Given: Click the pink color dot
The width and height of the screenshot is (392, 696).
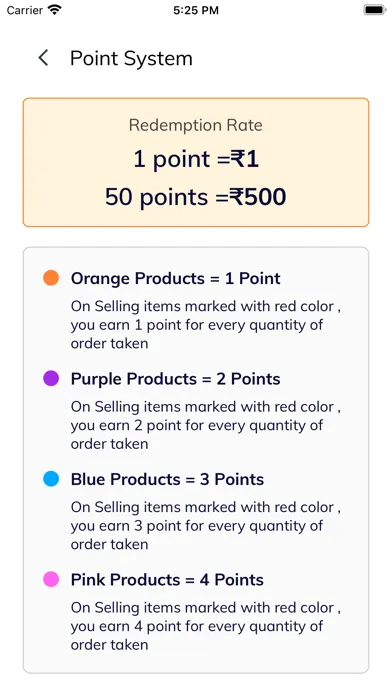Looking at the screenshot, I should click(x=51, y=579).
